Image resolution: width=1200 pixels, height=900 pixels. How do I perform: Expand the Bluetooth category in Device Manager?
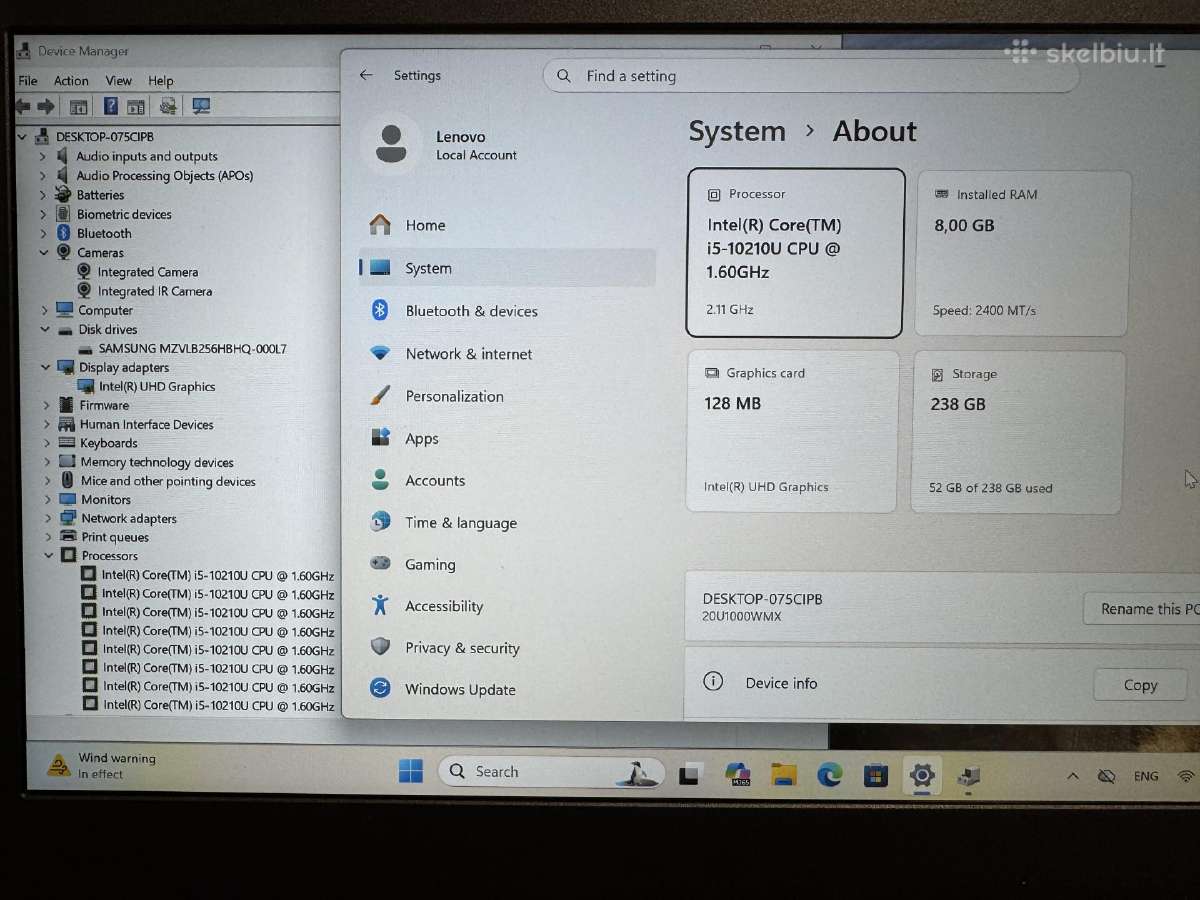point(43,233)
